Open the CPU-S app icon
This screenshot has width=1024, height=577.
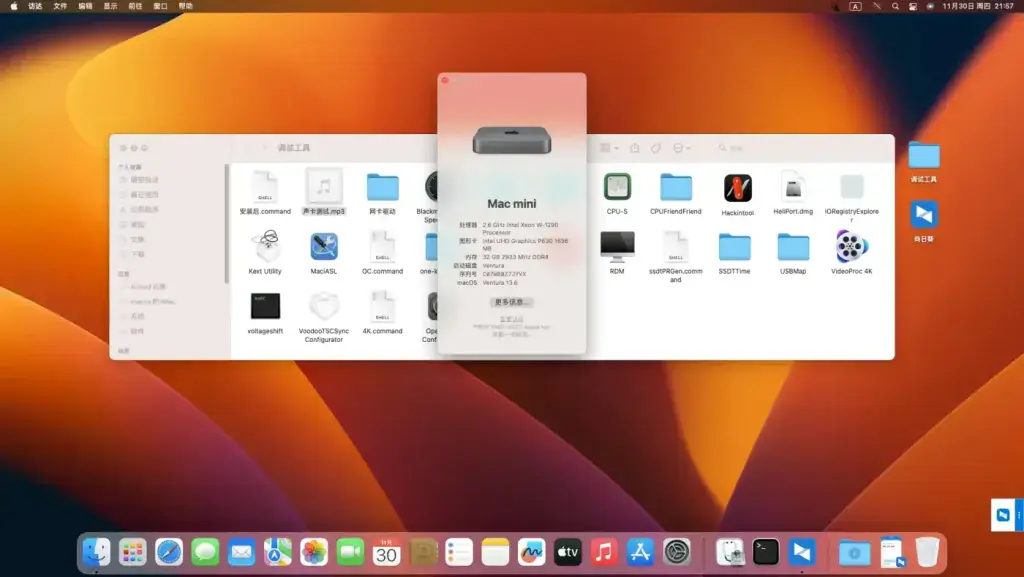pyautogui.click(x=617, y=187)
